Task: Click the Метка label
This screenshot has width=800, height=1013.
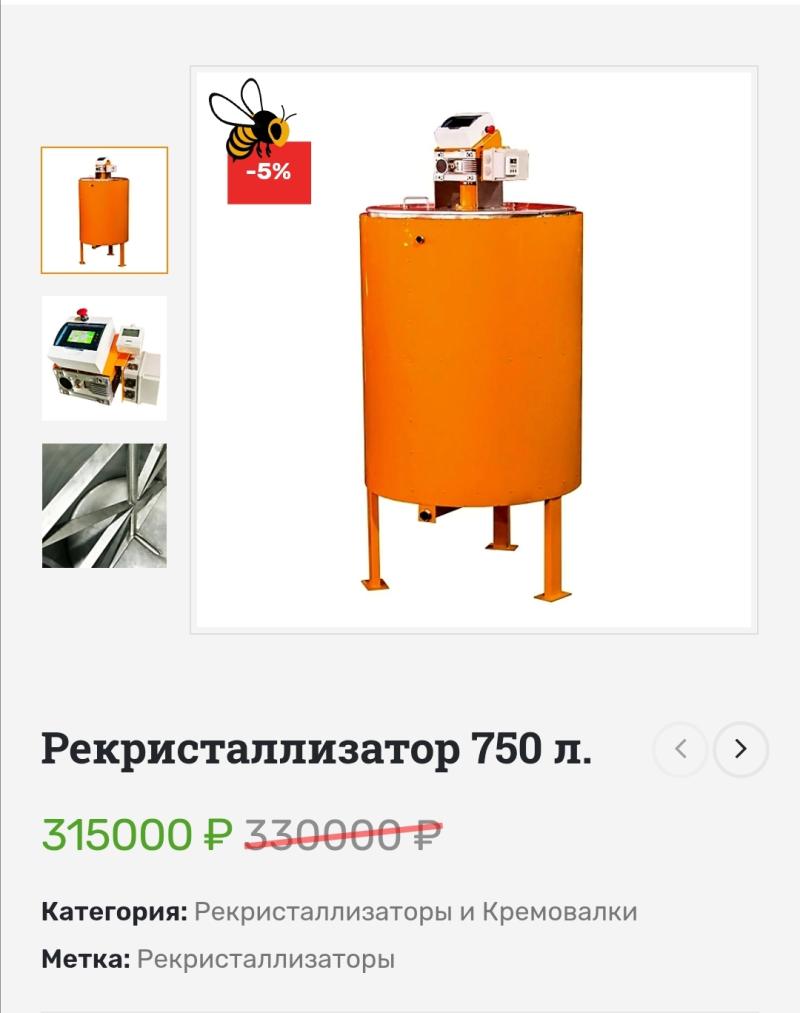Action: point(86,959)
